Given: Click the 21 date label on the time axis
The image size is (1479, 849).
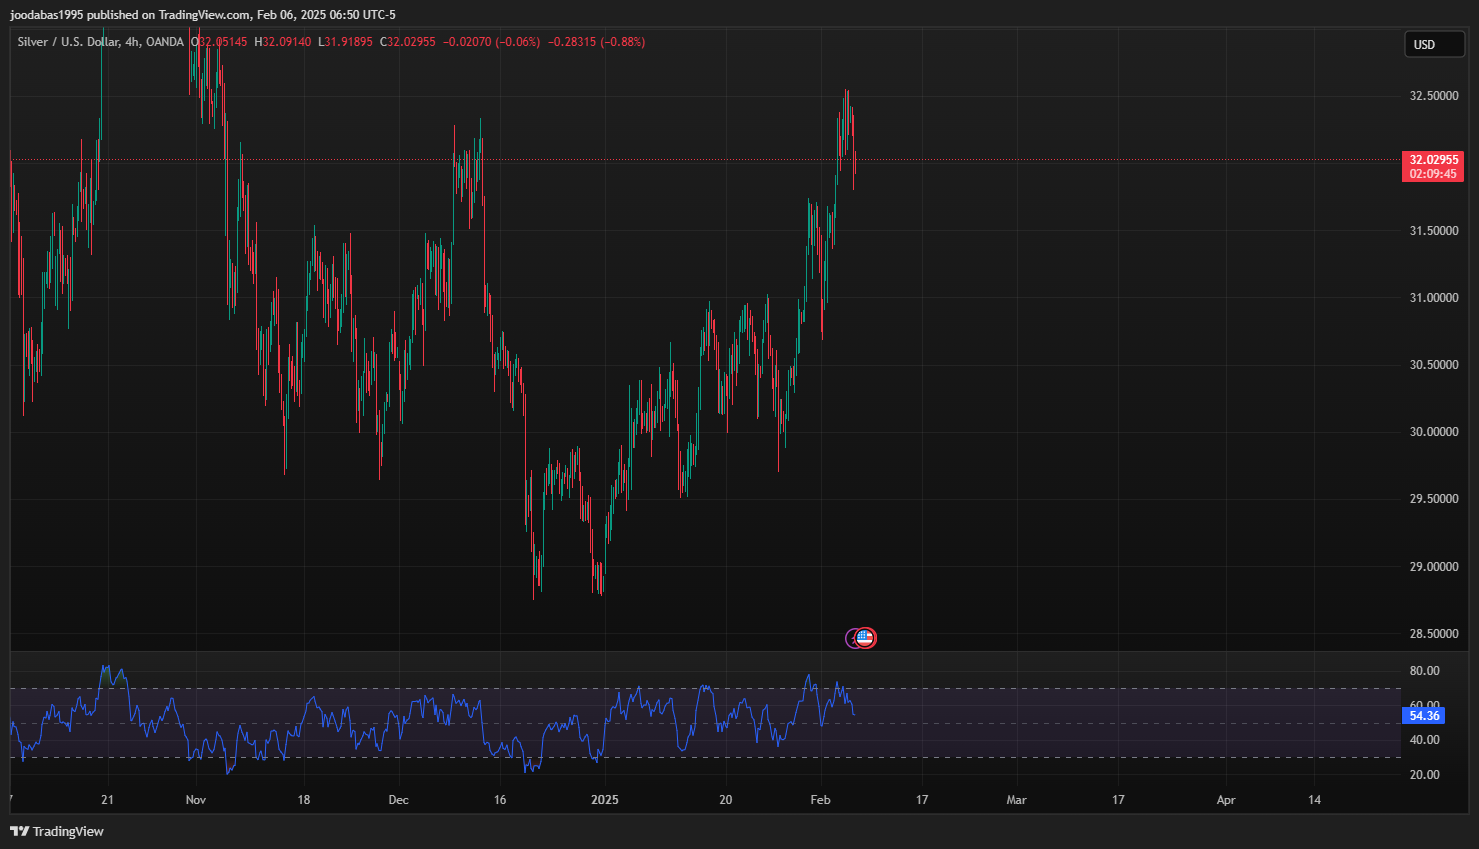Looking at the screenshot, I should tap(107, 800).
